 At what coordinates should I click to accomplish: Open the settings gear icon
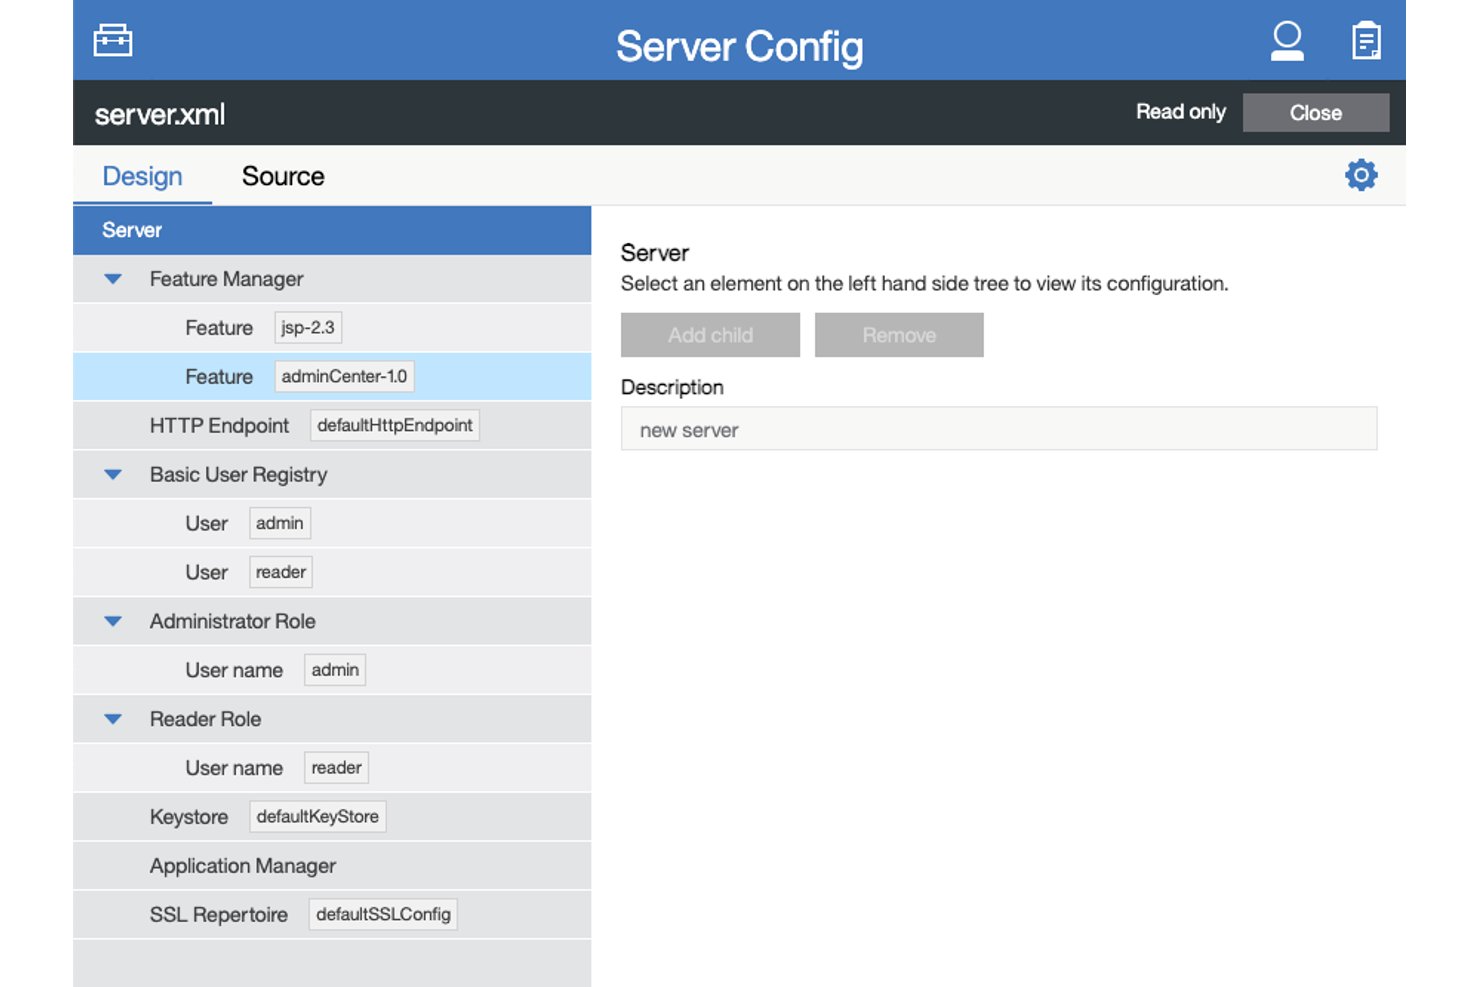(1361, 175)
